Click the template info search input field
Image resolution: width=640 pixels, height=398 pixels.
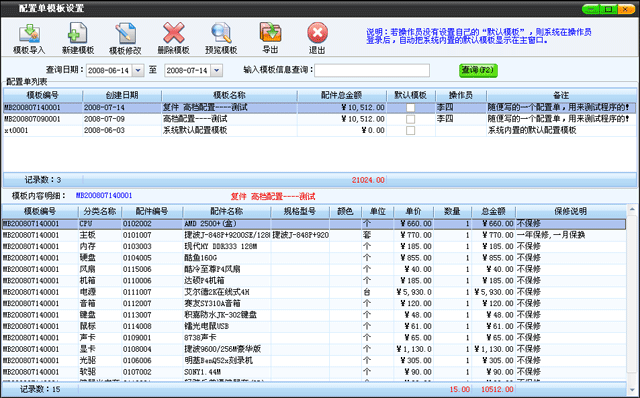(x=372, y=70)
